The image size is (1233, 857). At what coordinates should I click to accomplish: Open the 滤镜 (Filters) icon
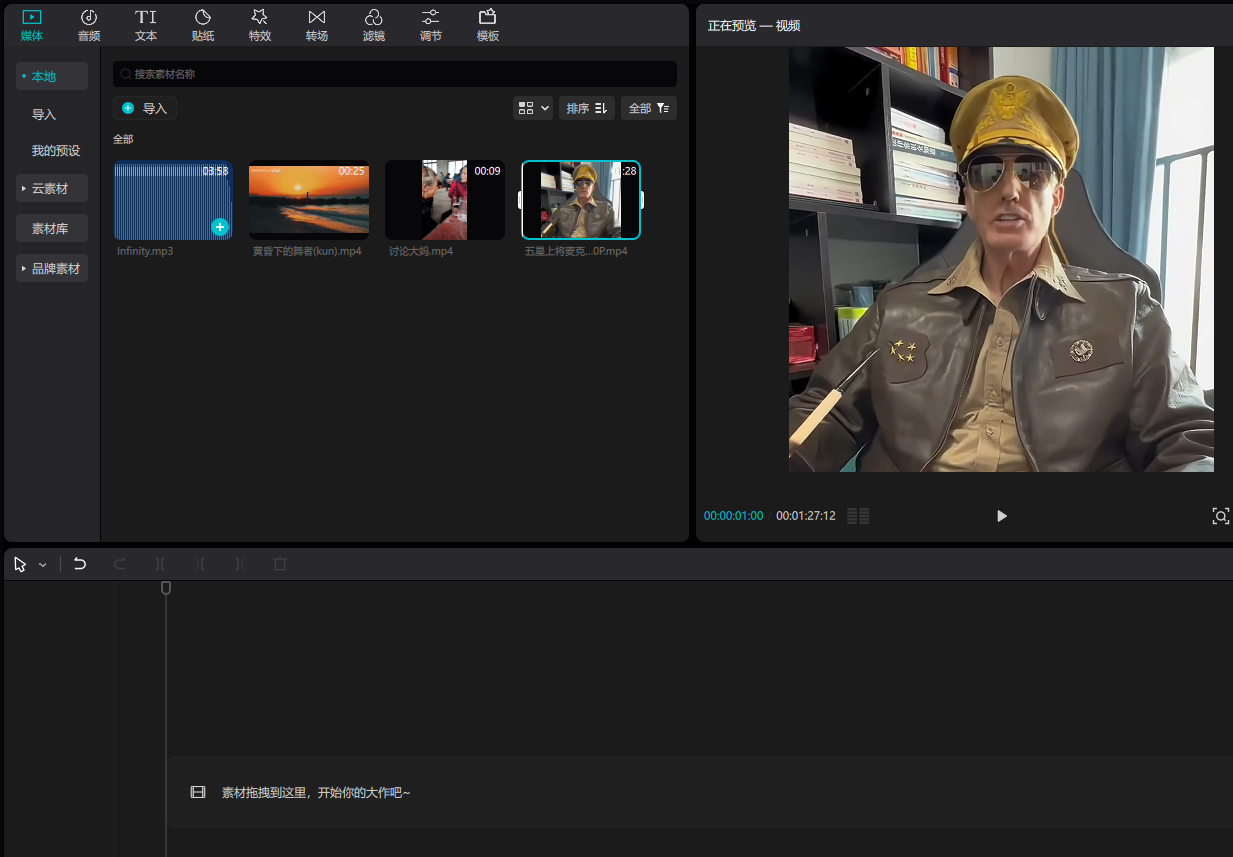(x=374, y=18)
